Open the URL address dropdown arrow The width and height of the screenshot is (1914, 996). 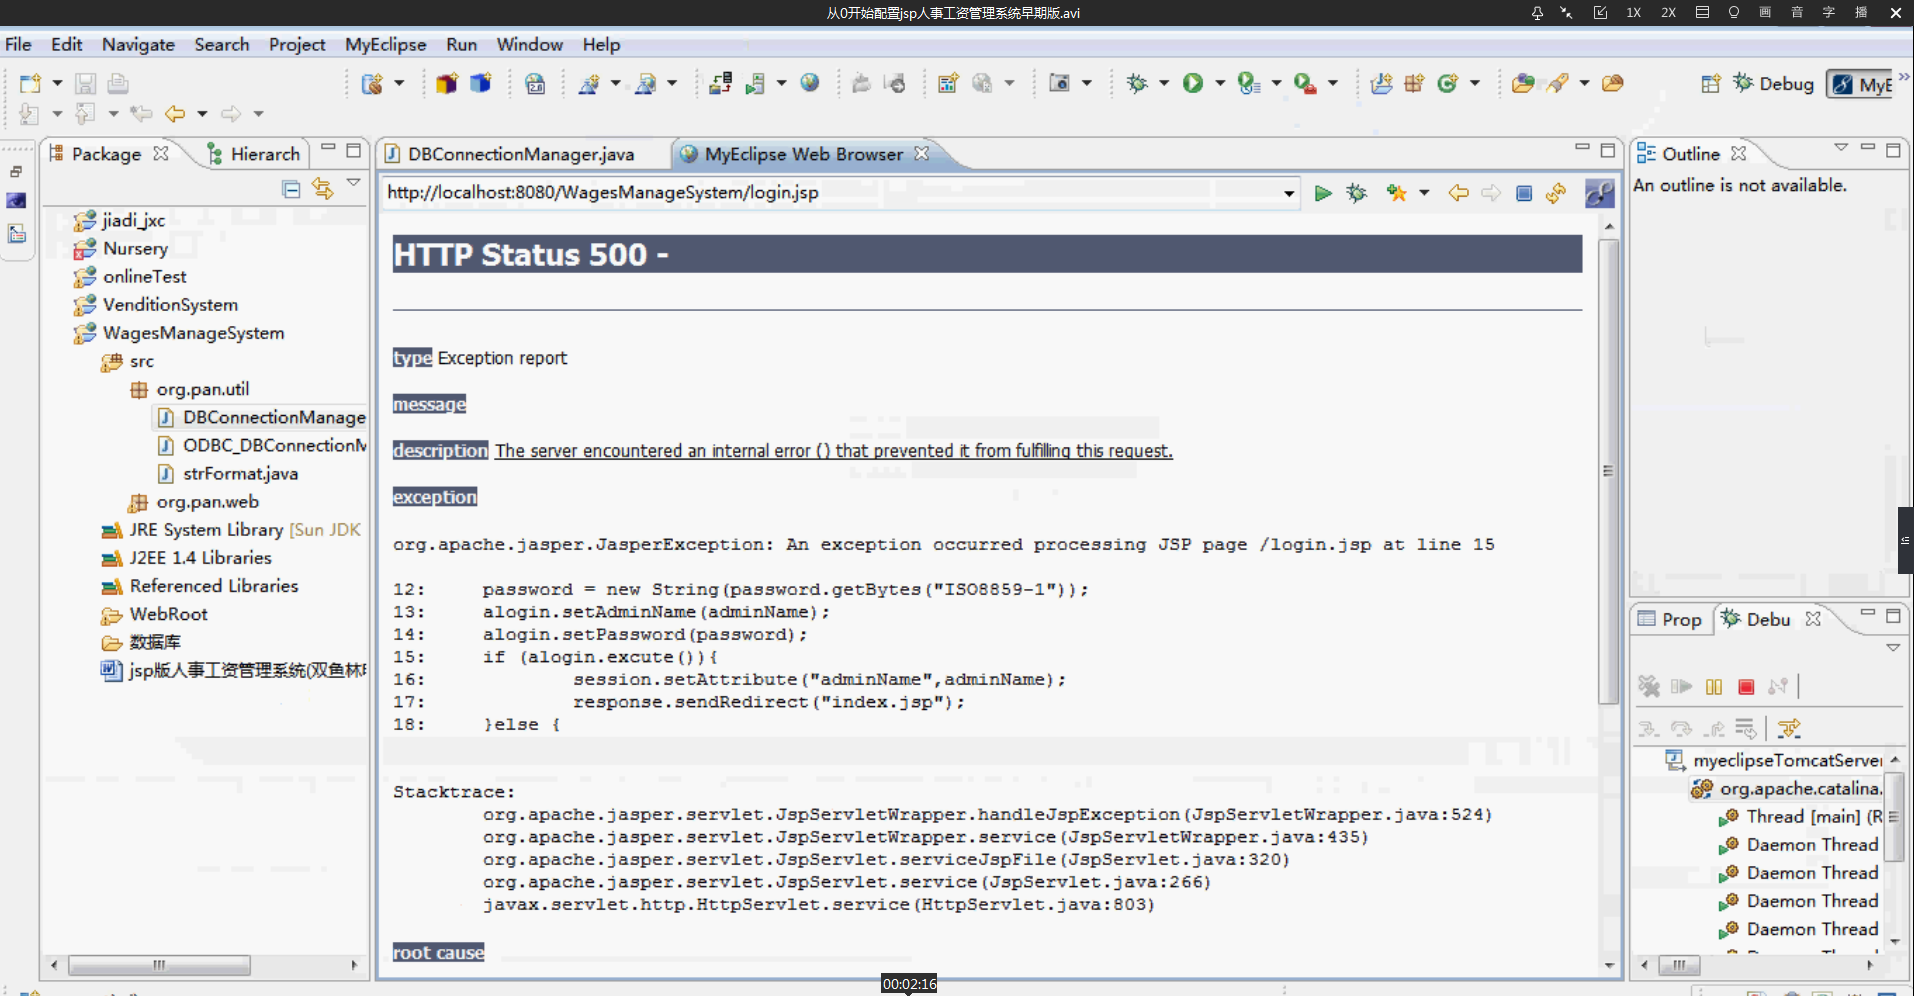pyautogui.click(x=1289, y=194)
